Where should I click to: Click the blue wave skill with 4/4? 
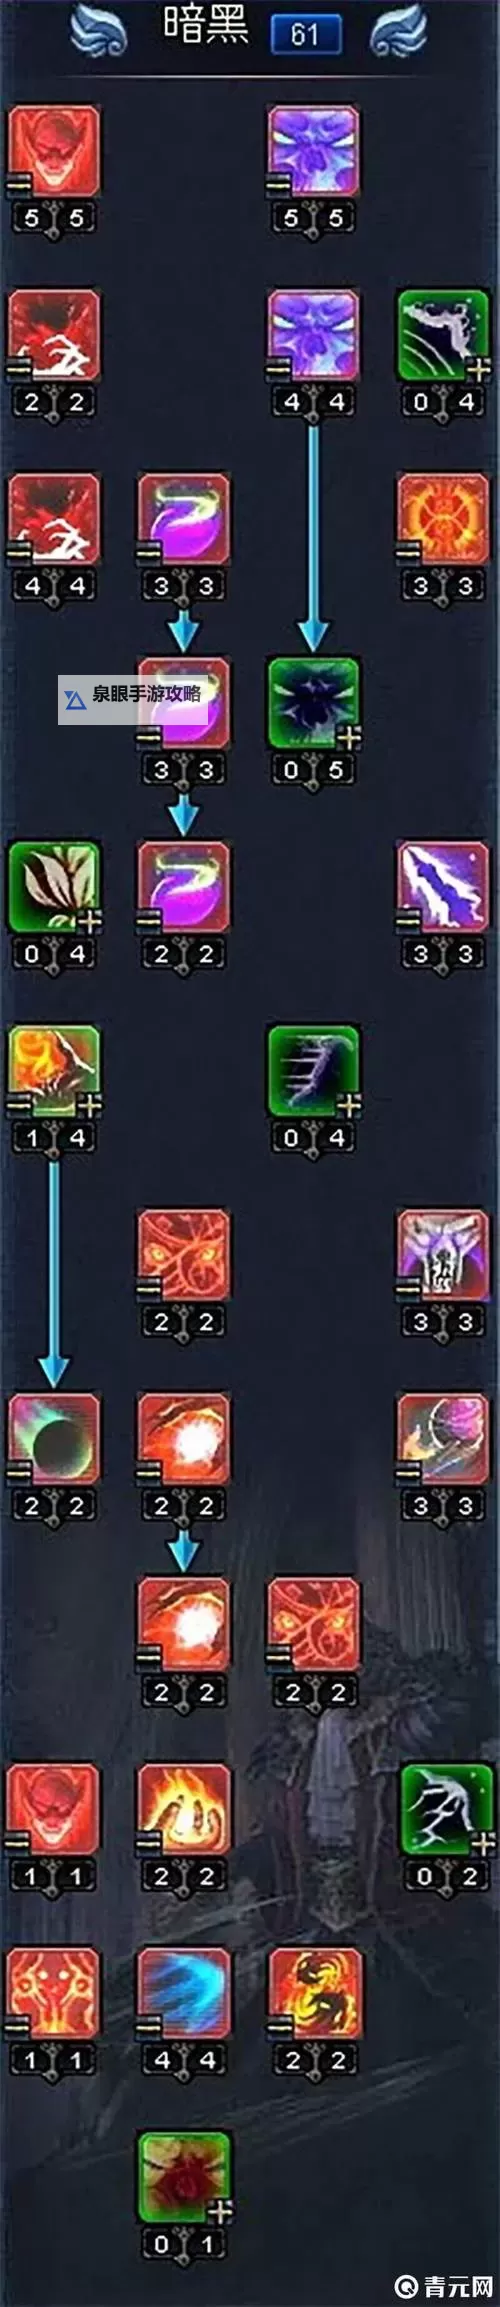point(184,1994)
